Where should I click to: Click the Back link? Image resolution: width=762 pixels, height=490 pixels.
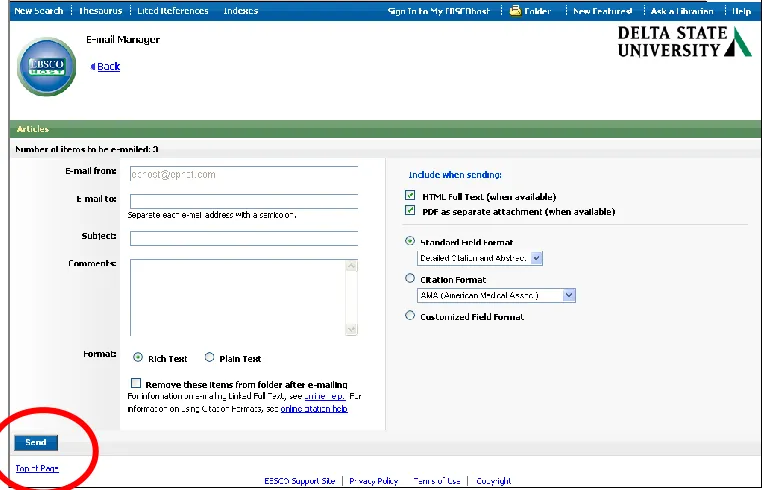pos(108,67)
